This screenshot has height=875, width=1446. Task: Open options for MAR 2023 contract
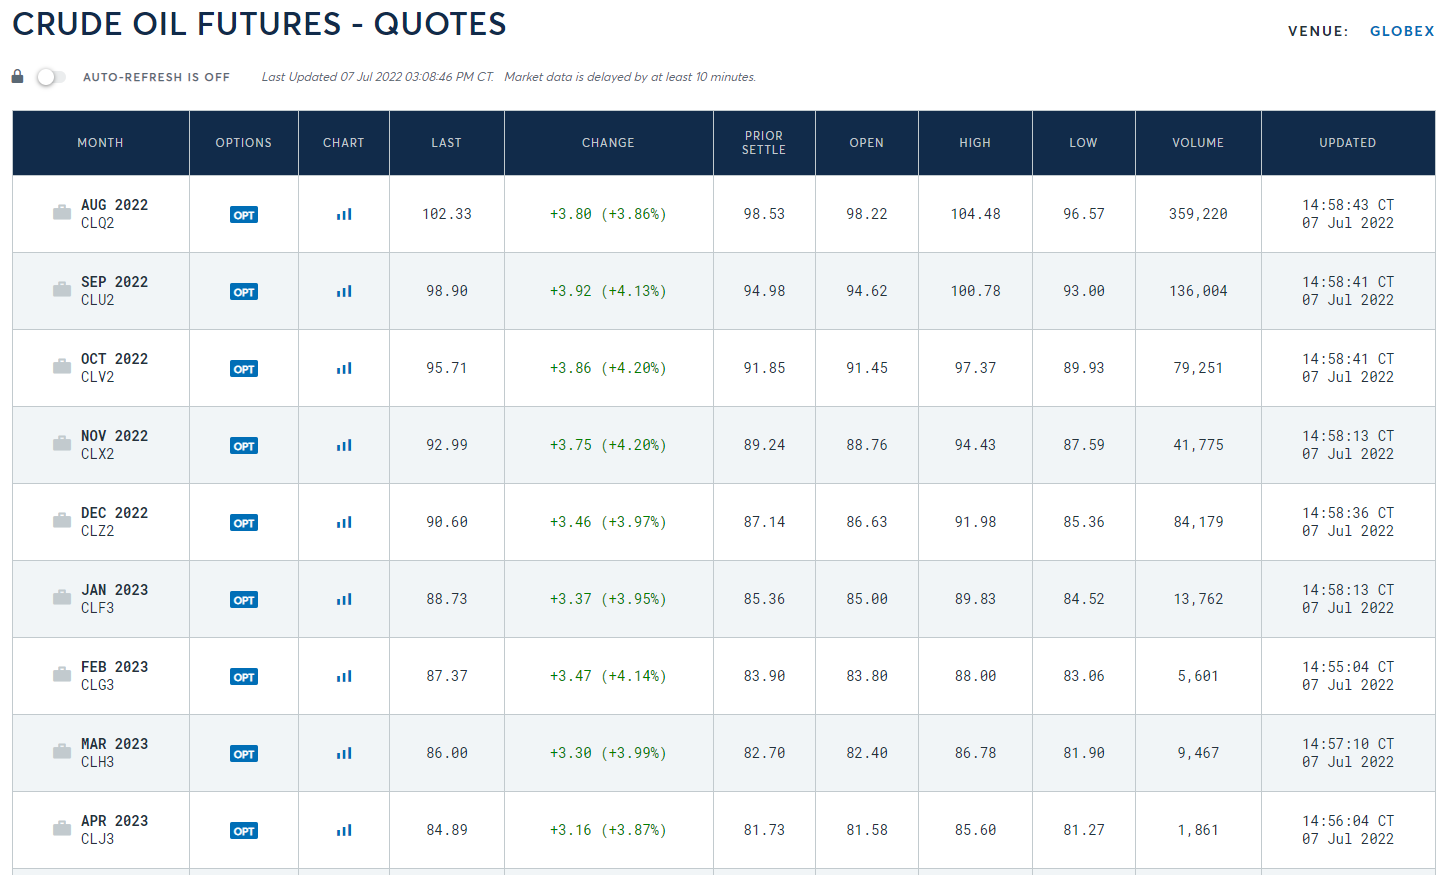click(244, 754)
